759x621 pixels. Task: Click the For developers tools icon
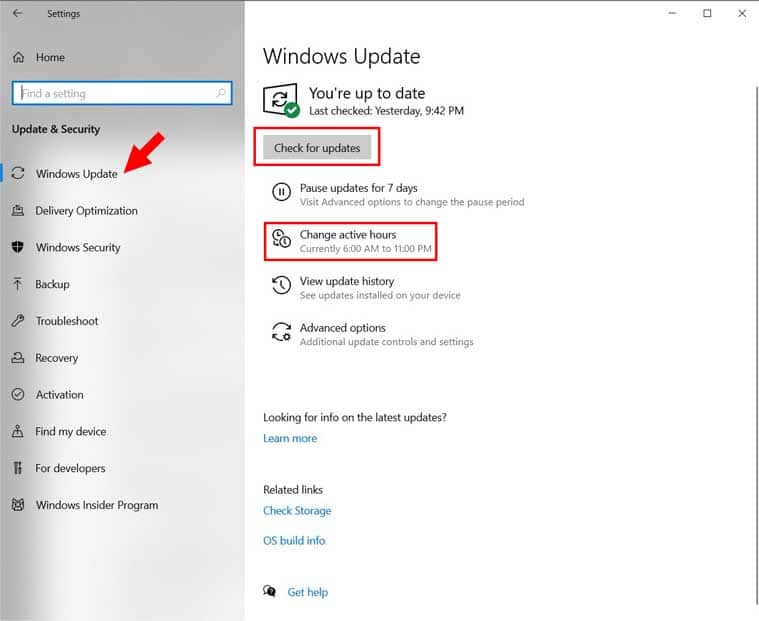click(18, 468)
